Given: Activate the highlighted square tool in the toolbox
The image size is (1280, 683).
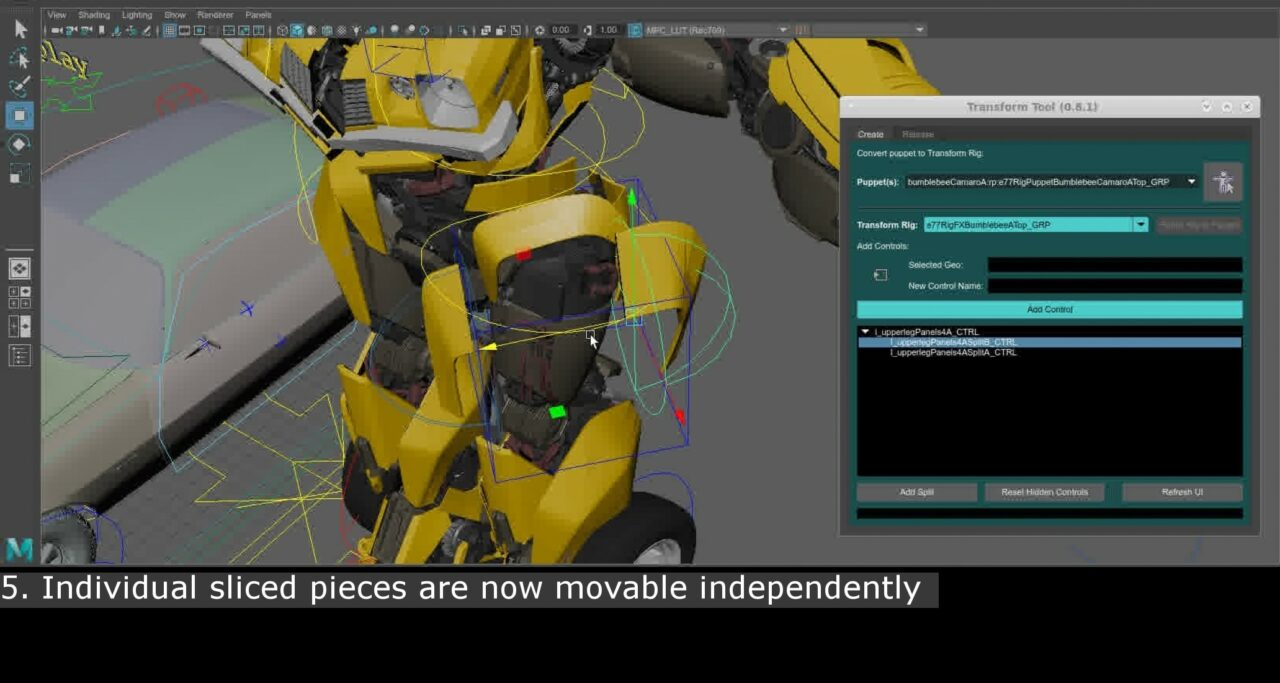Looking at the screenshot, I should click(x=19, y=115).
